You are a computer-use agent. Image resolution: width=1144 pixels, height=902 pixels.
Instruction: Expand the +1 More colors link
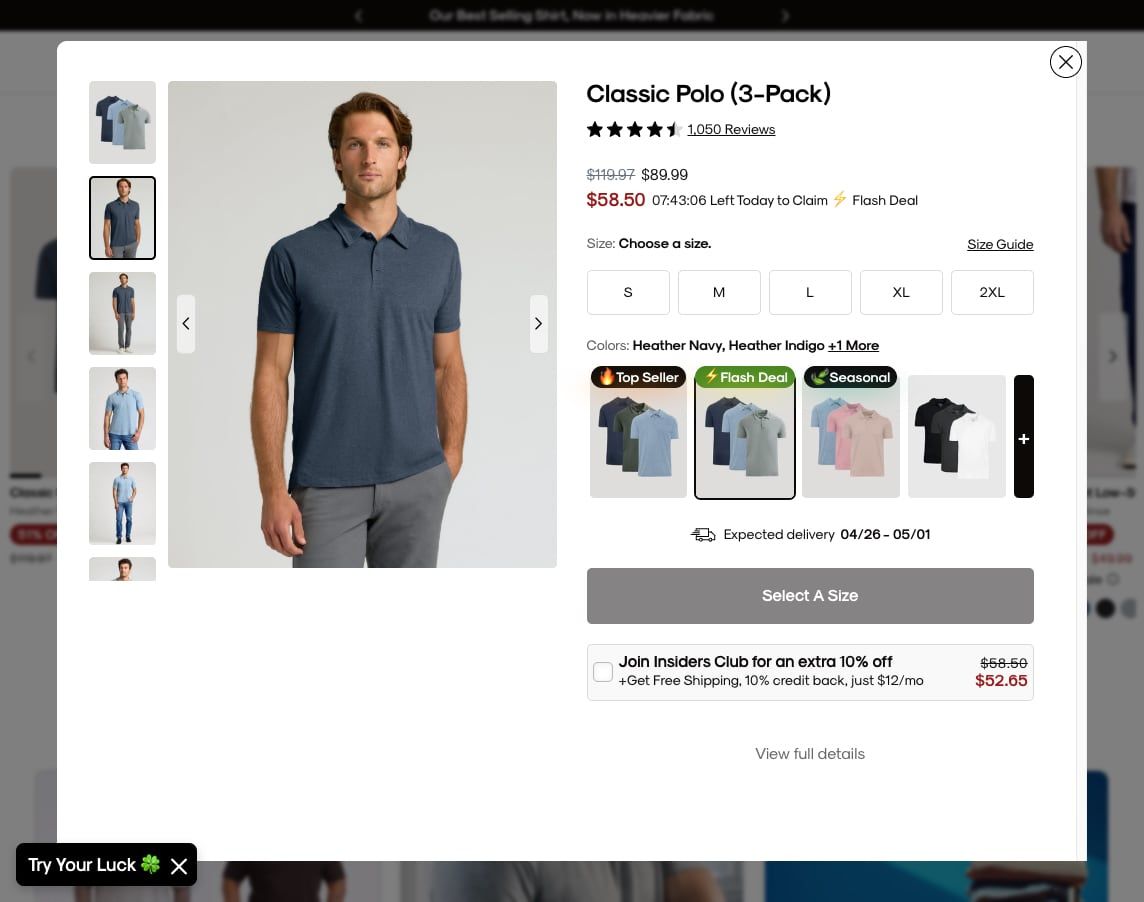[853, 345]
